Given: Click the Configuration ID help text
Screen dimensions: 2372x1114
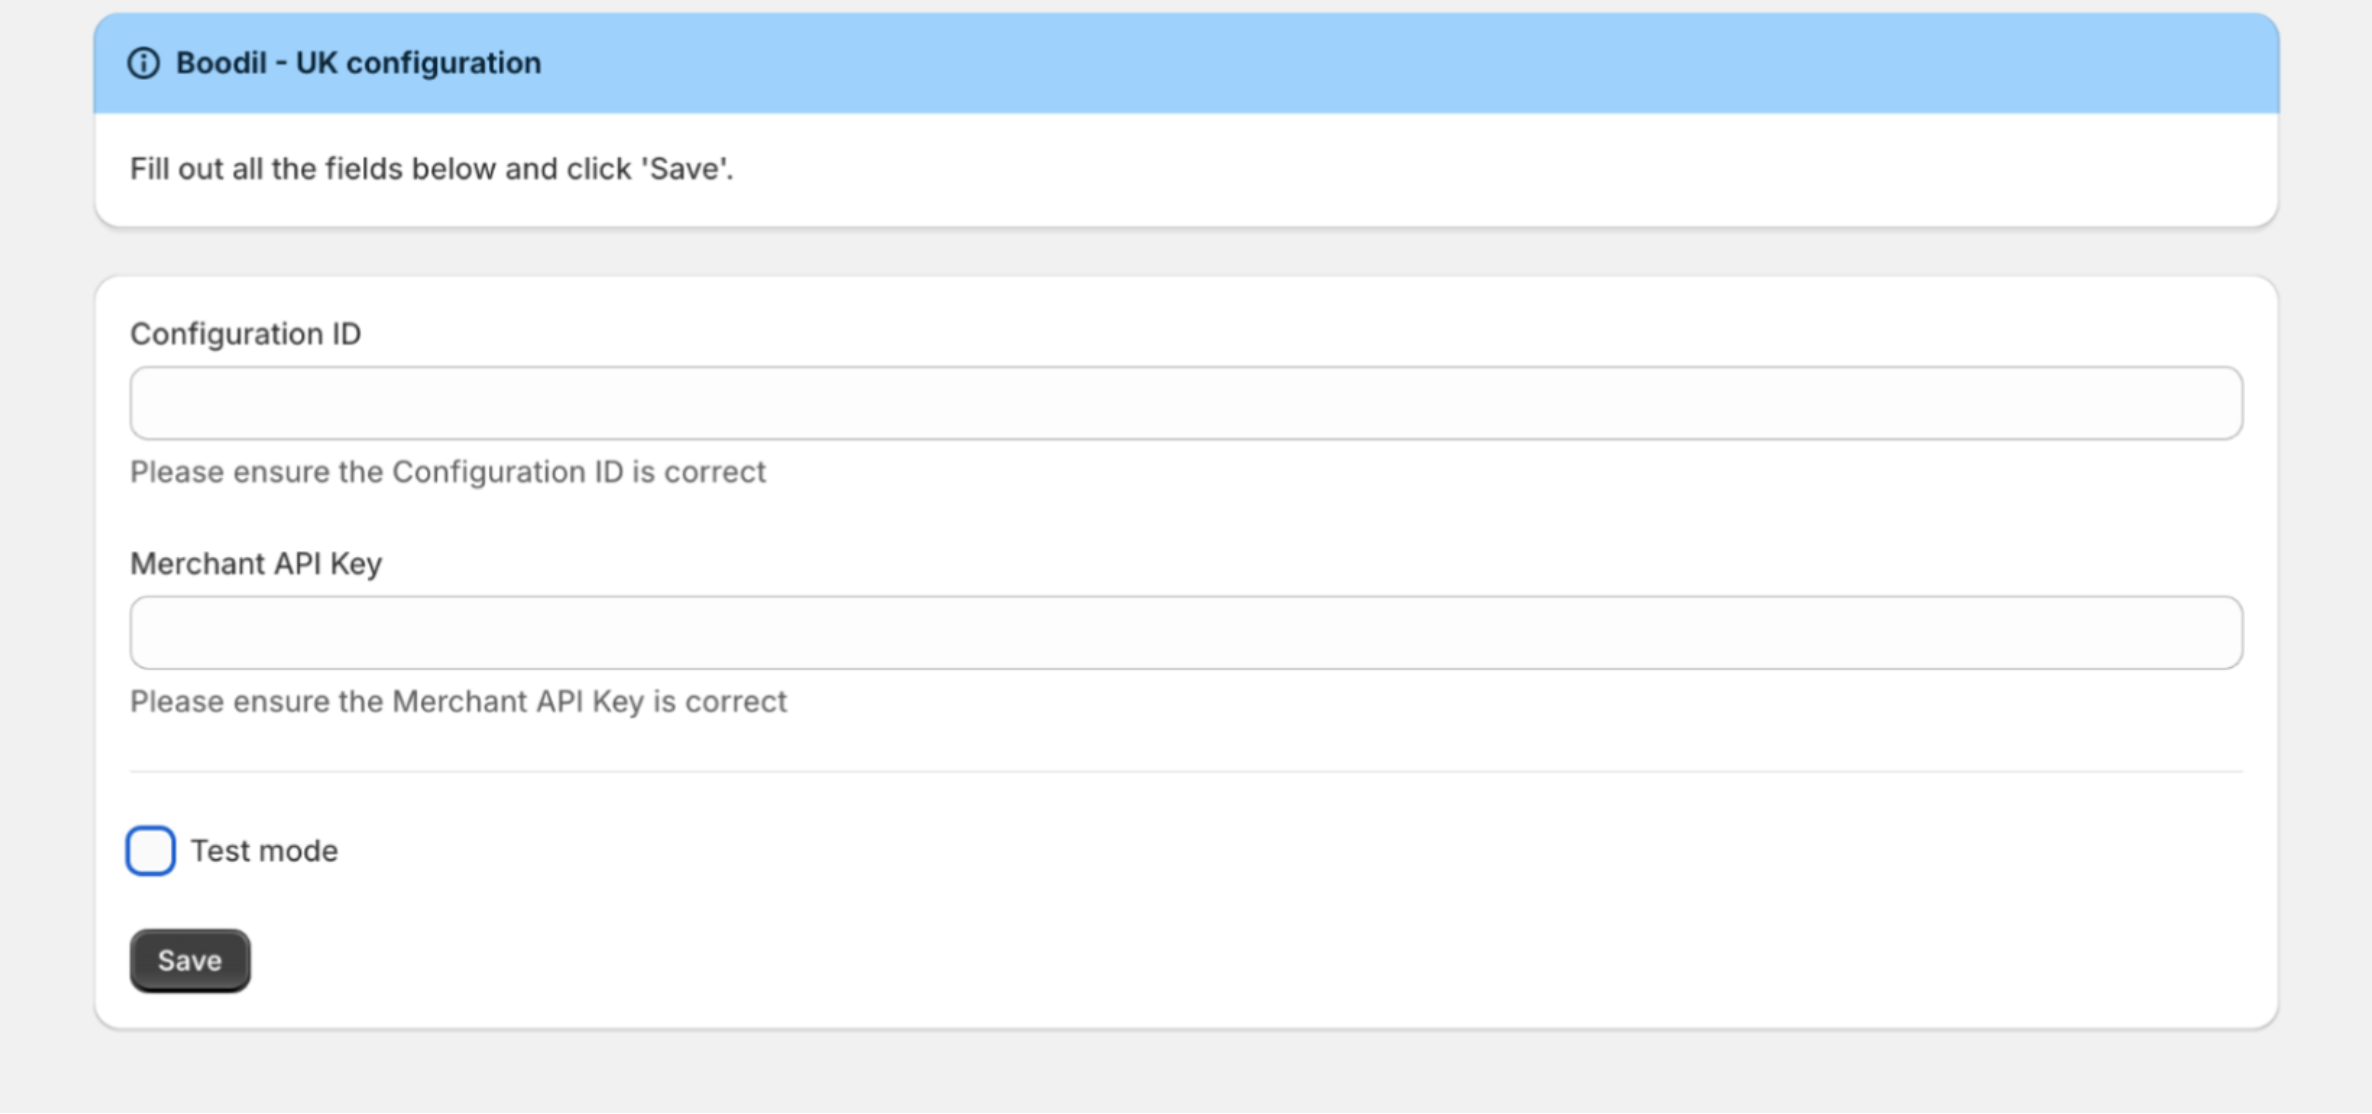Looking at the screenshot, I should [x=447, y=472].
